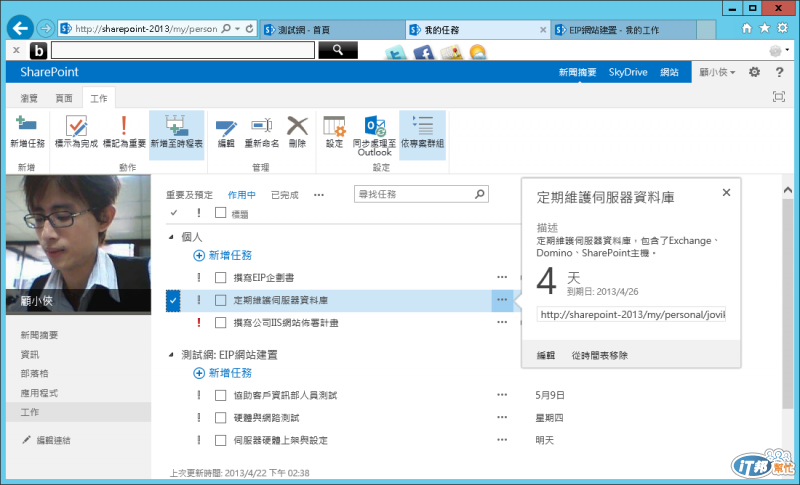This screenshot has height=485, width=800.
Task: Open SharePoint help question mark
Action: [779, 72]
